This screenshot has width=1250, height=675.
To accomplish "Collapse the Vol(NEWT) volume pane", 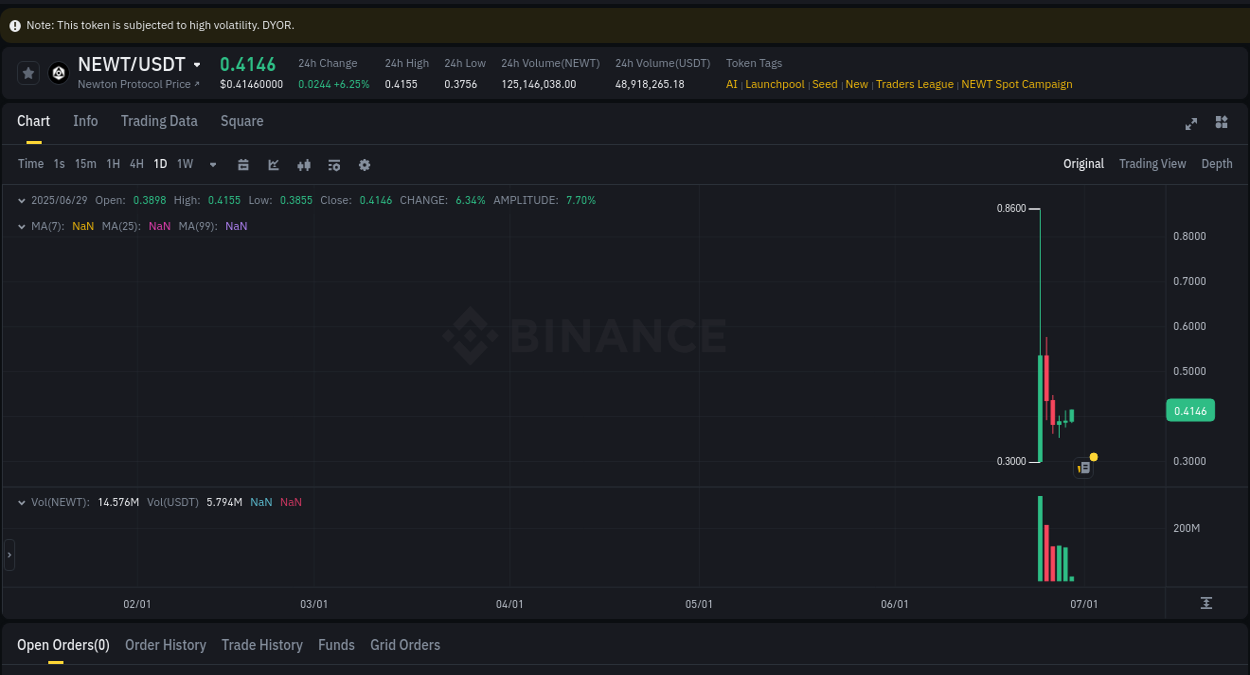I will (x=20, y=501).
